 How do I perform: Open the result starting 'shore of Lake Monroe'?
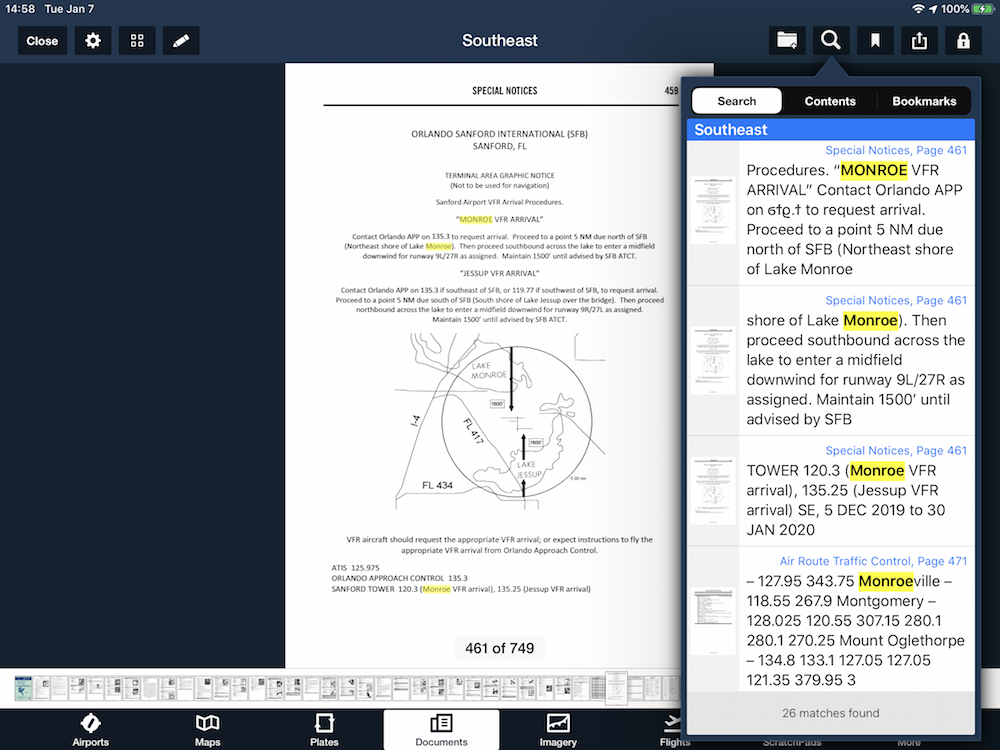[831, 361]
